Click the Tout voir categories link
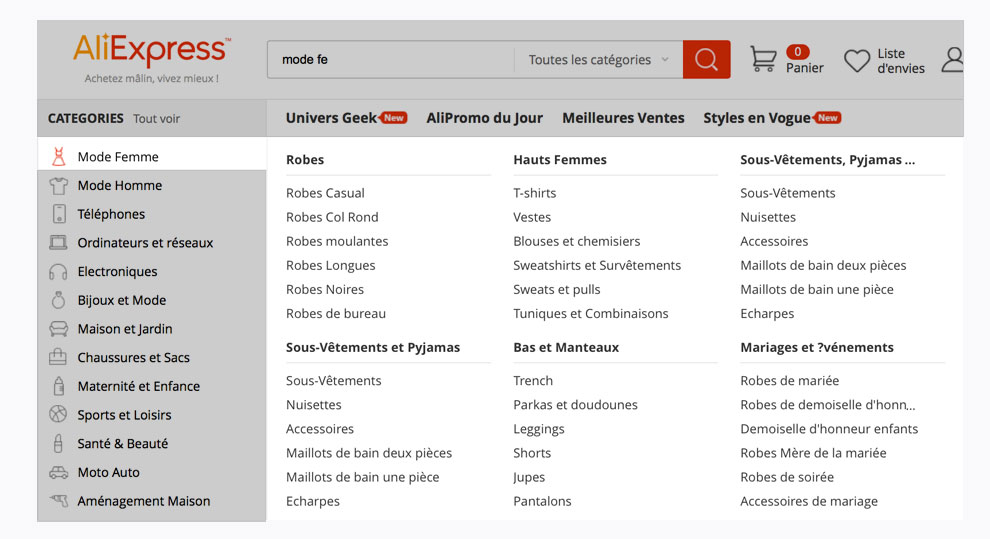Image resolution: width=990 pixels, height=539 pixels. click(x=157, y=119)
